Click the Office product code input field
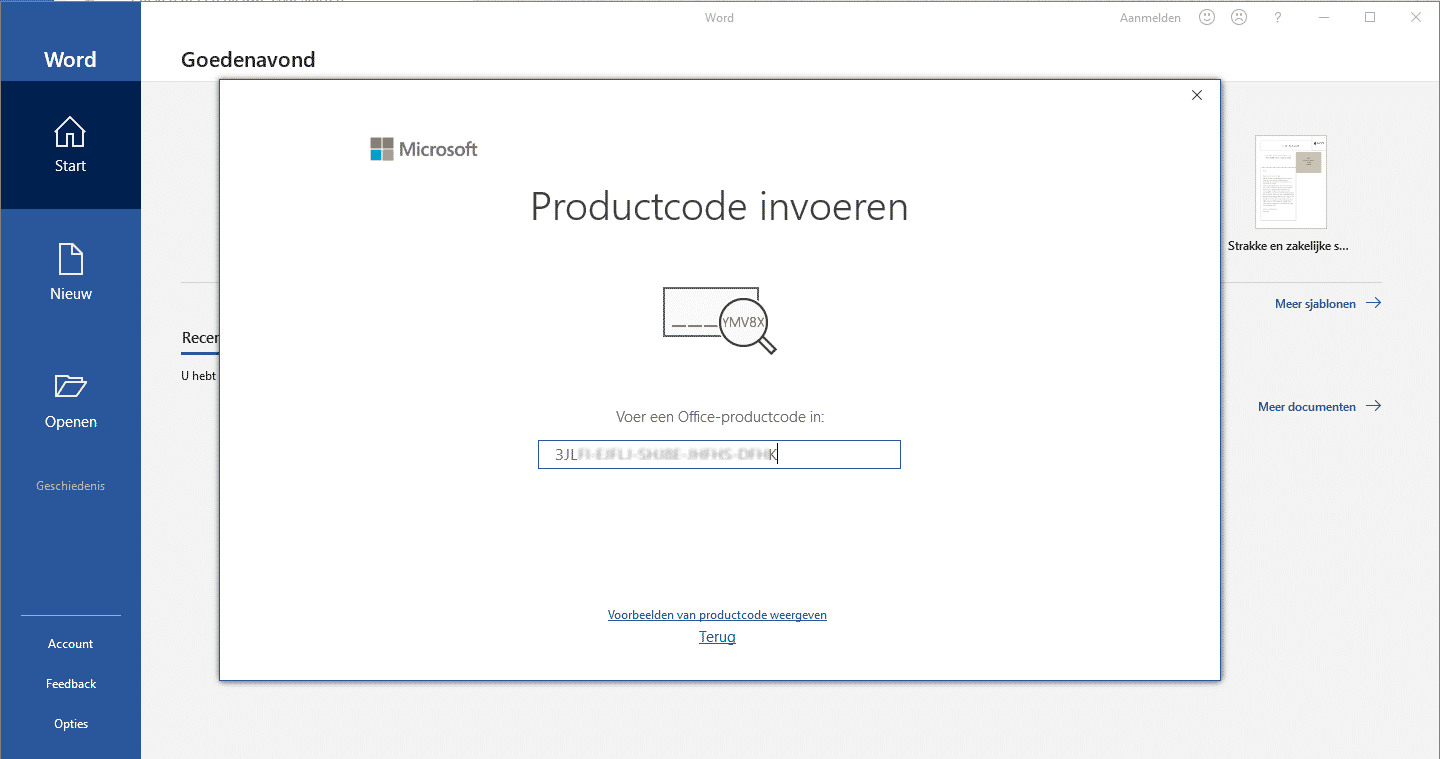 point(719,455)
